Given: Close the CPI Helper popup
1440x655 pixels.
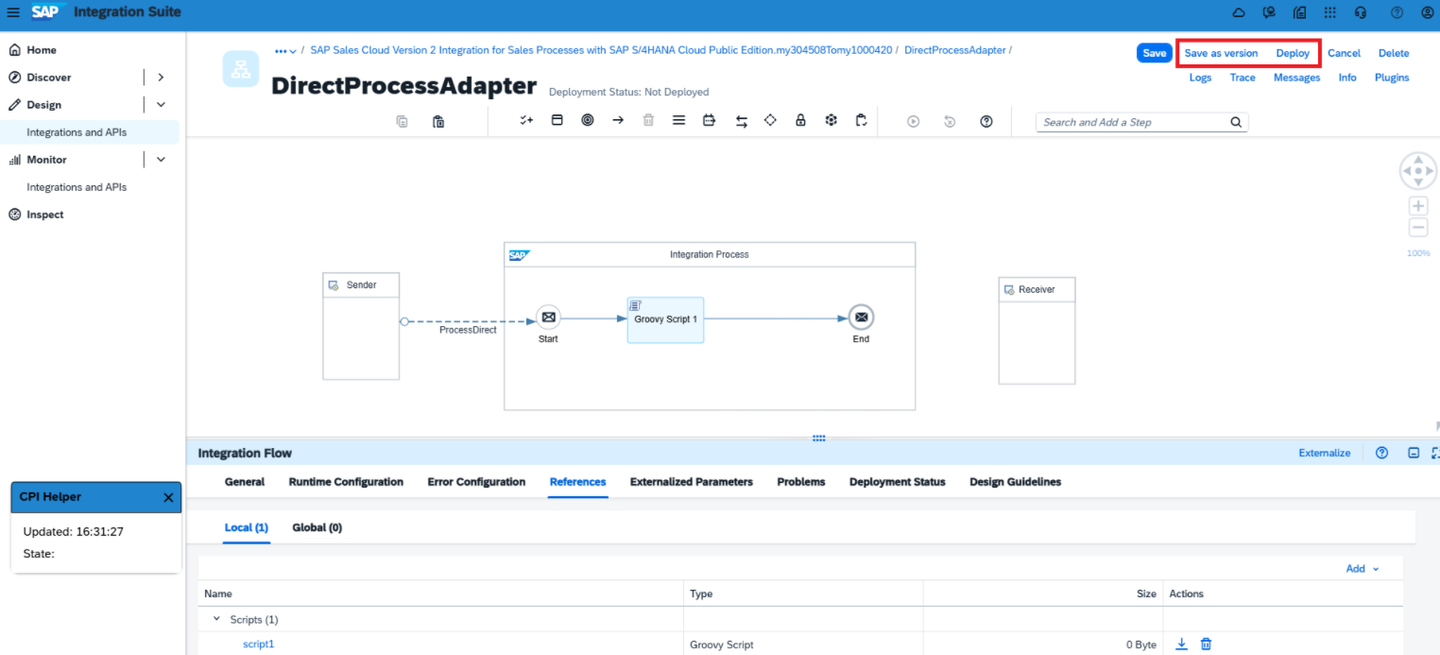Looking at the screenshot, I should tap(168, 497).
